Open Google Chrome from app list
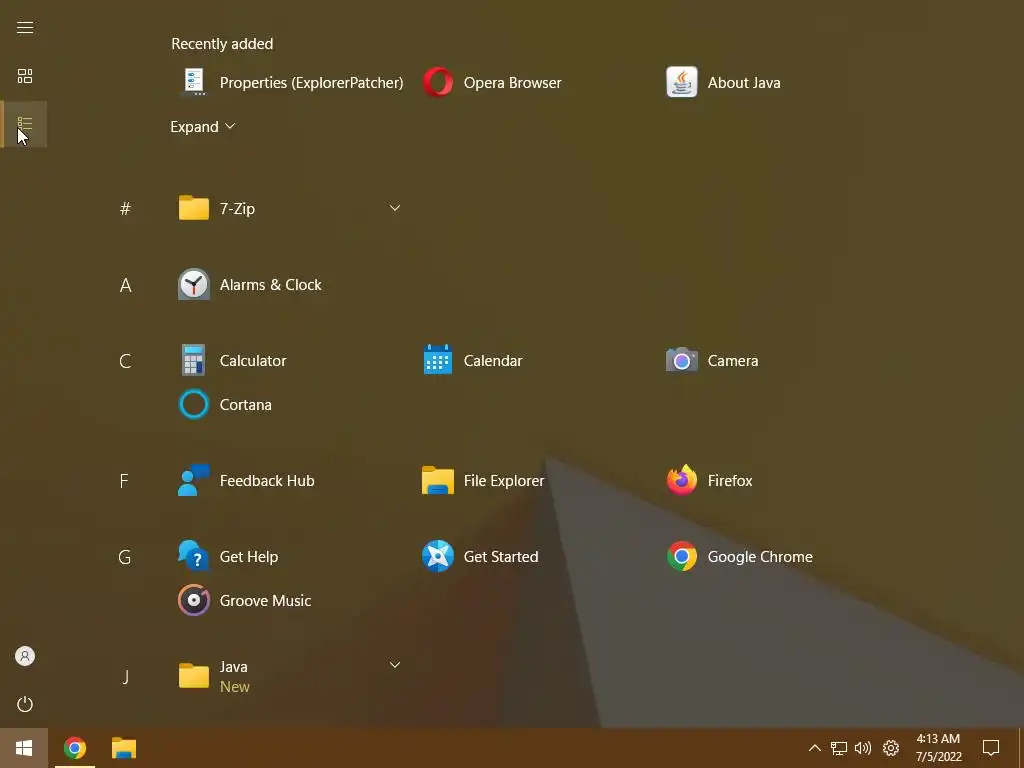Image resolution: width=1024 pixels, height=768 pixels. point(682,556)
